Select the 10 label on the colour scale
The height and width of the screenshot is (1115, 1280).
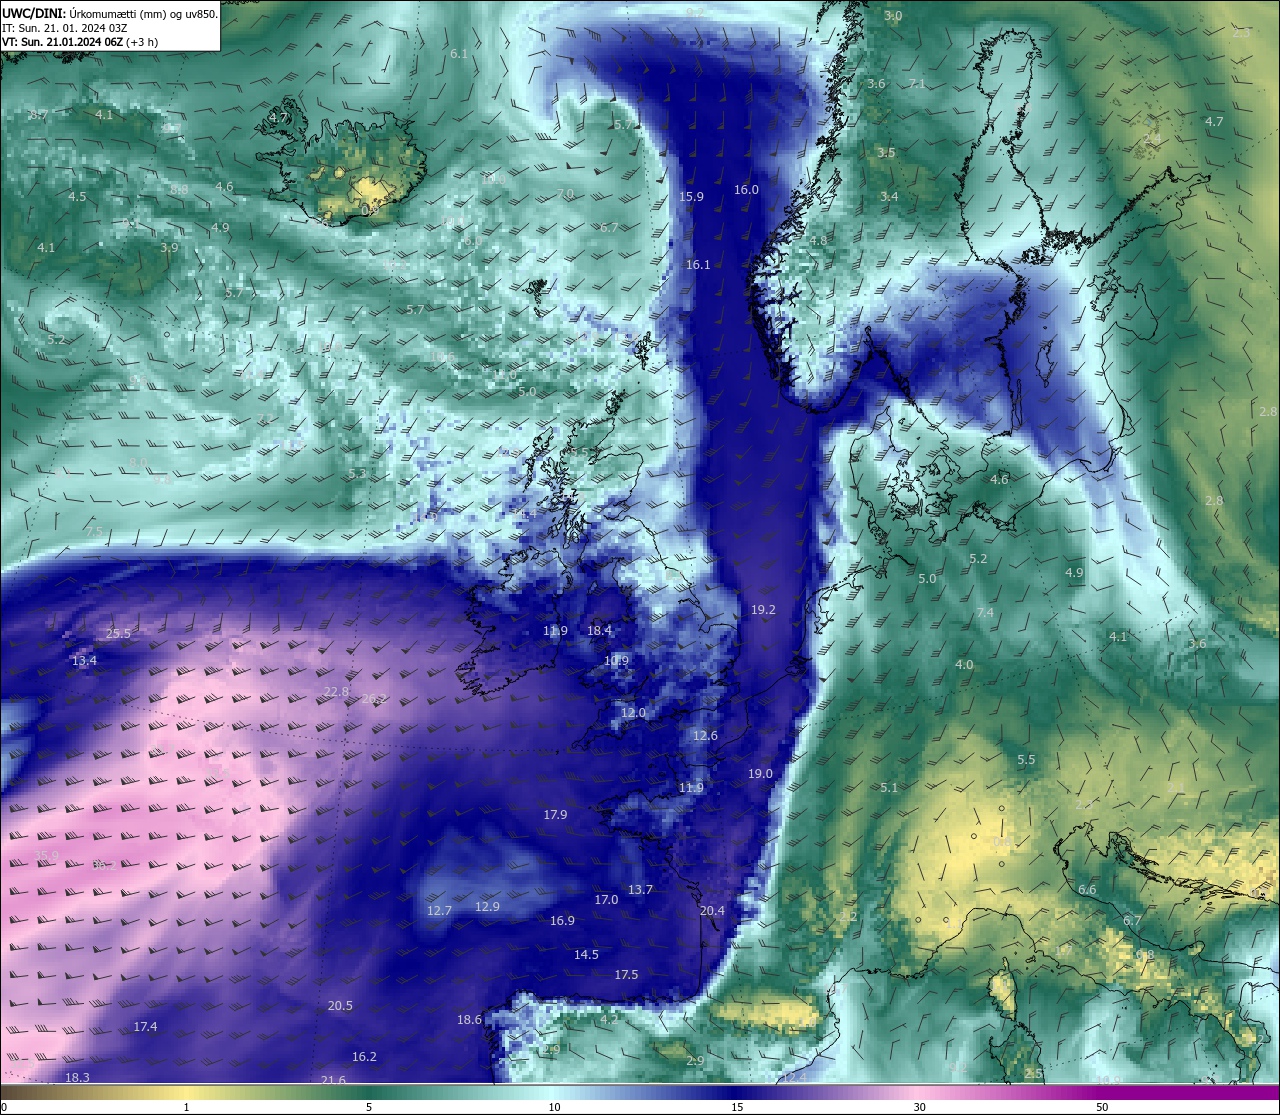pyautogui.click(x=554, y=1107)
